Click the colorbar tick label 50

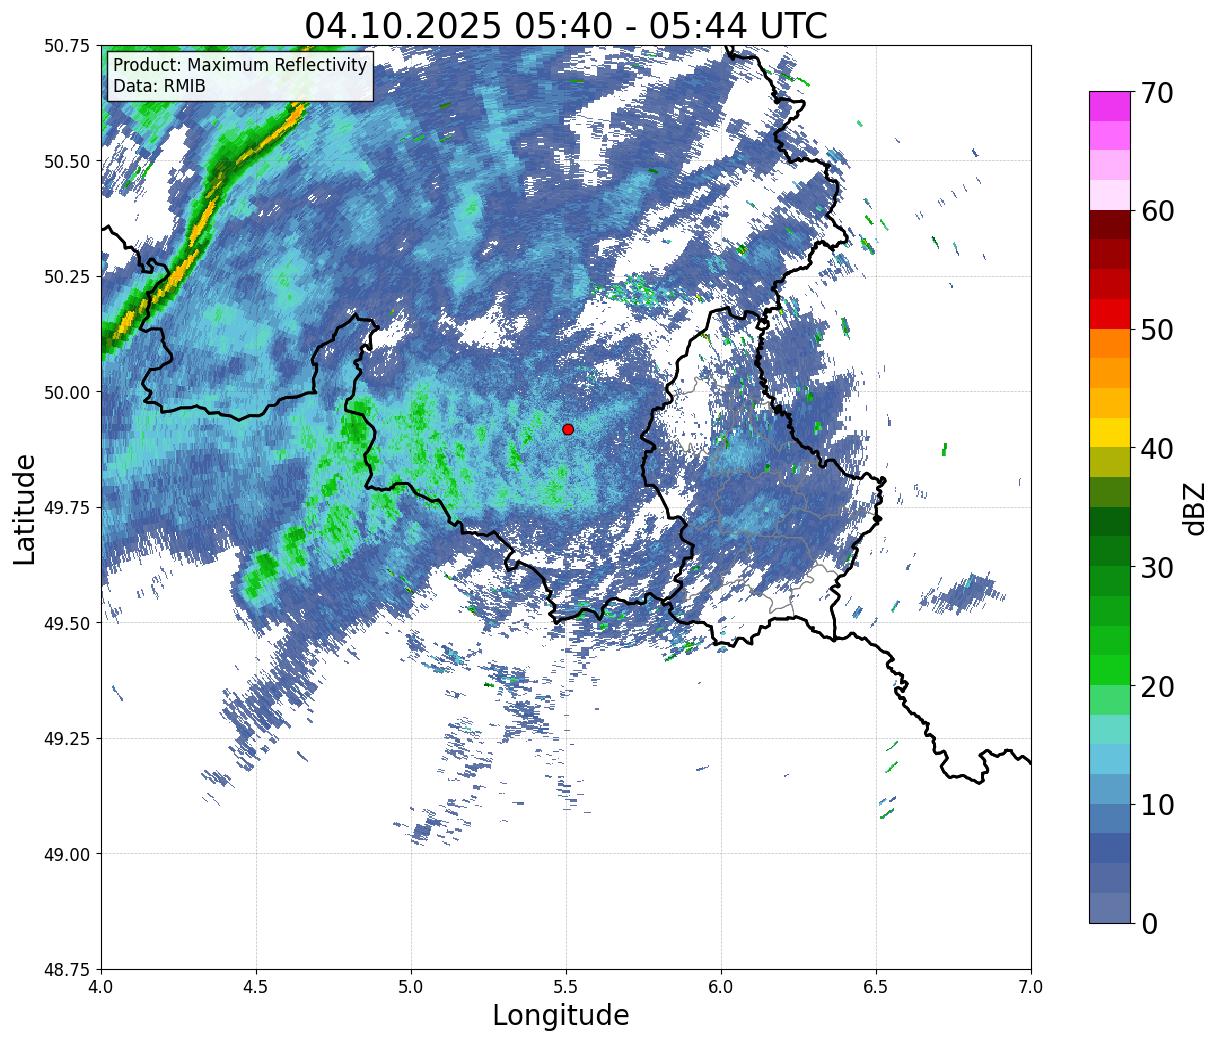coord(1157,330)
